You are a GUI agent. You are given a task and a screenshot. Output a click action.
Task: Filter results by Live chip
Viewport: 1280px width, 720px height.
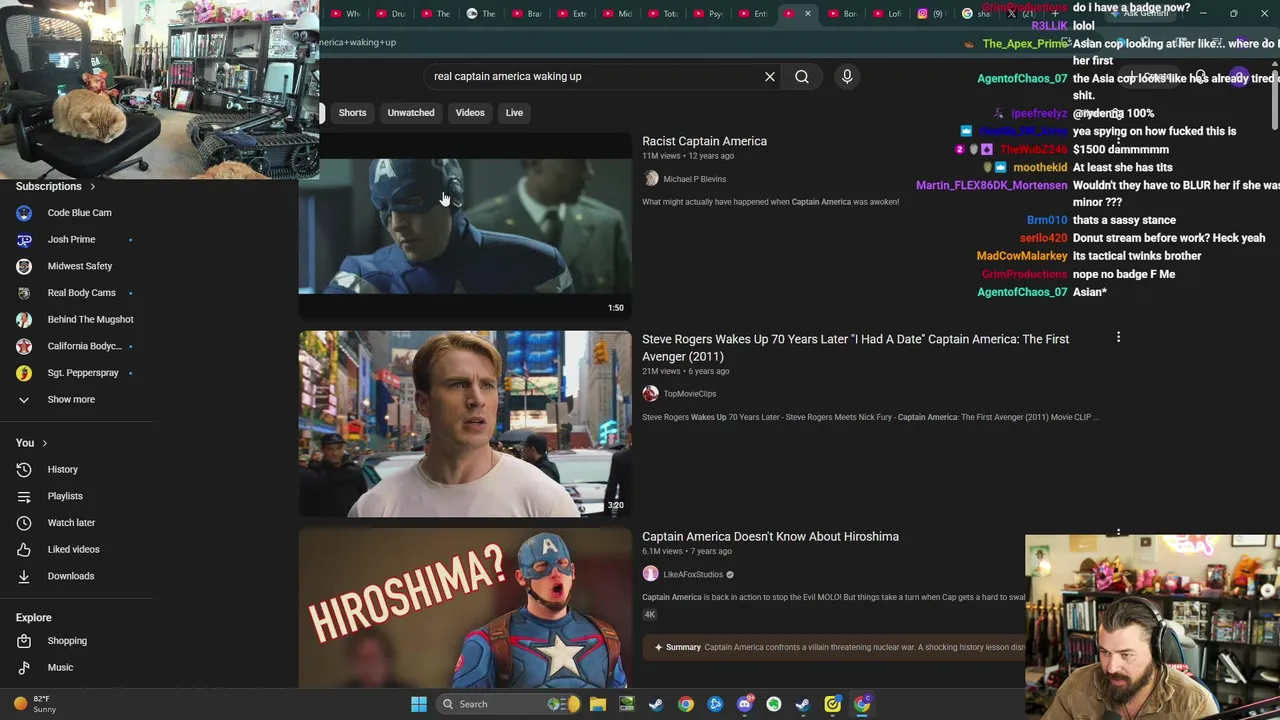(514, 113)
